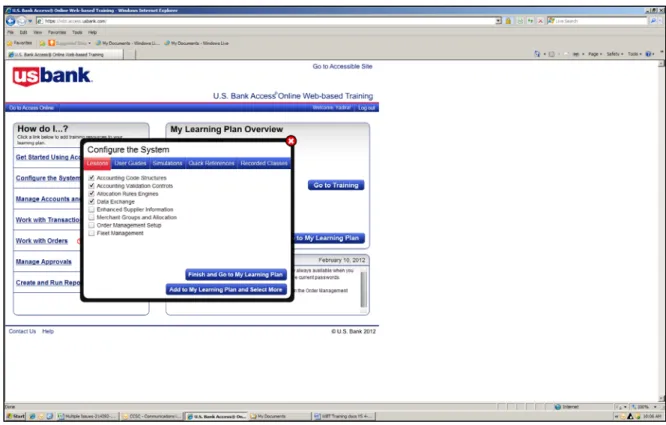The height and width of the screenshot is (425, 666).
Task: Toggle the Accounting Code Structures checkbox
Action: [x=91, y=178]
